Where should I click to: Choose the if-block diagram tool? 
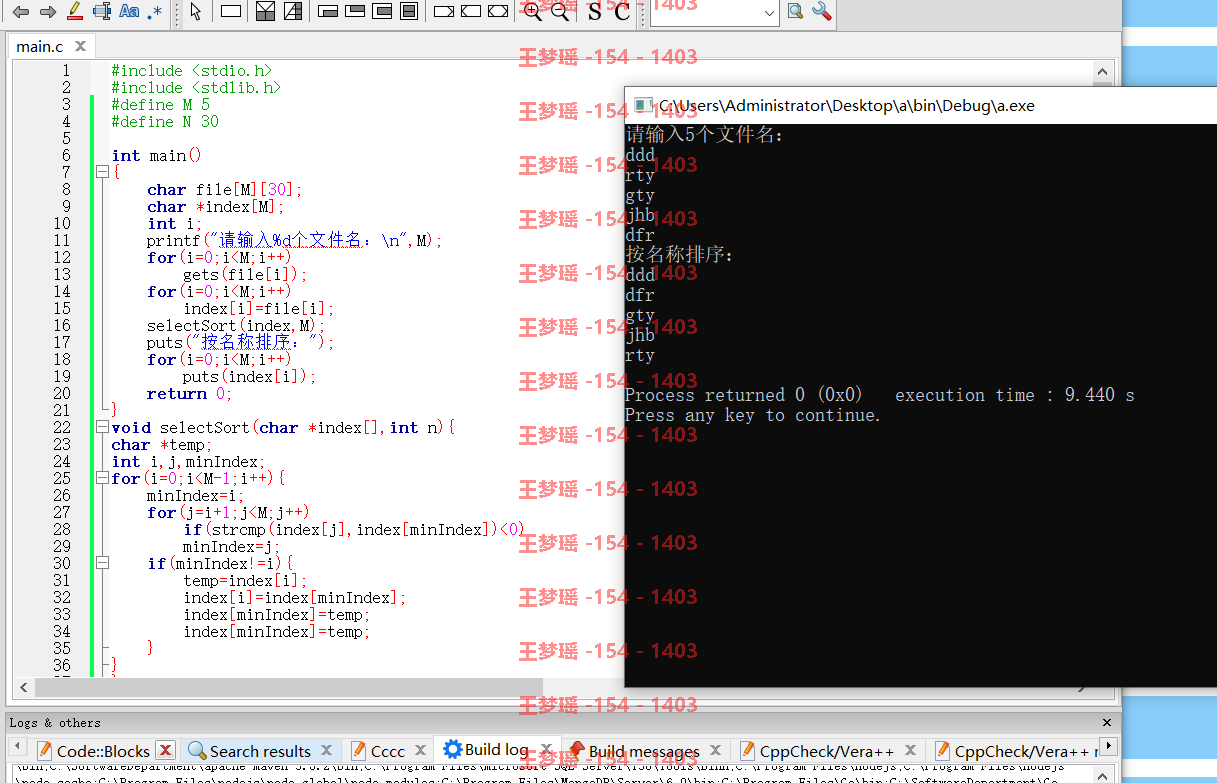[265, 12]
